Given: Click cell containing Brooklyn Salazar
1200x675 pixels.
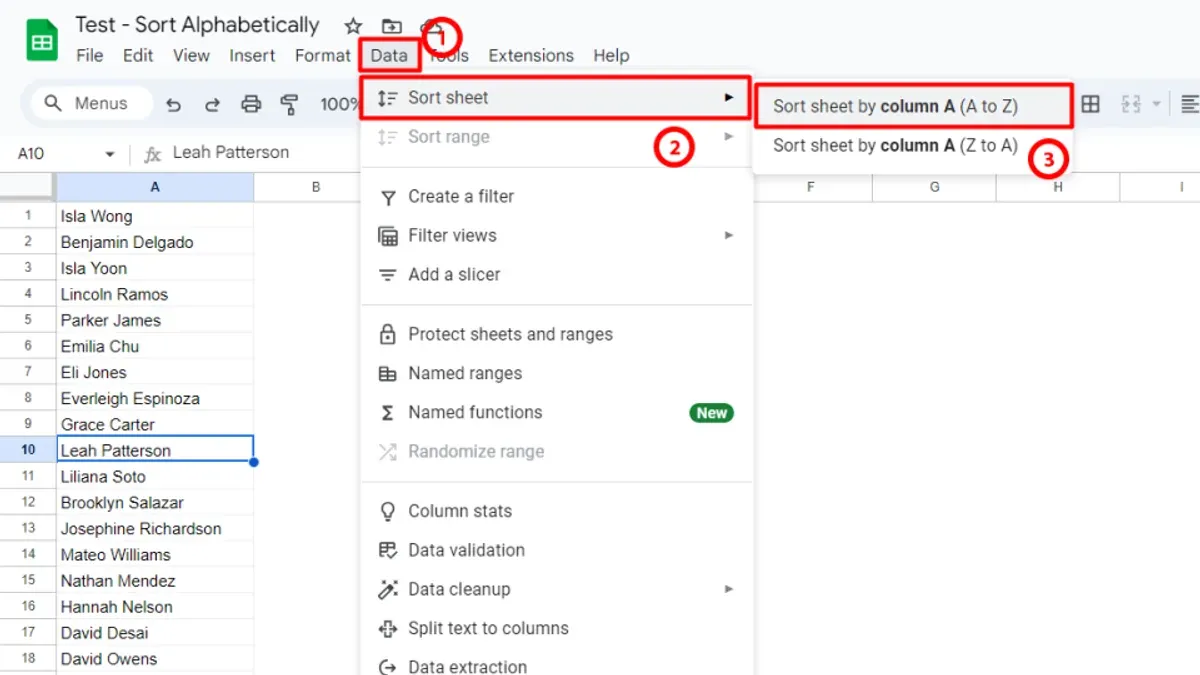Looking at the screenshot, I should click(155, 503).
